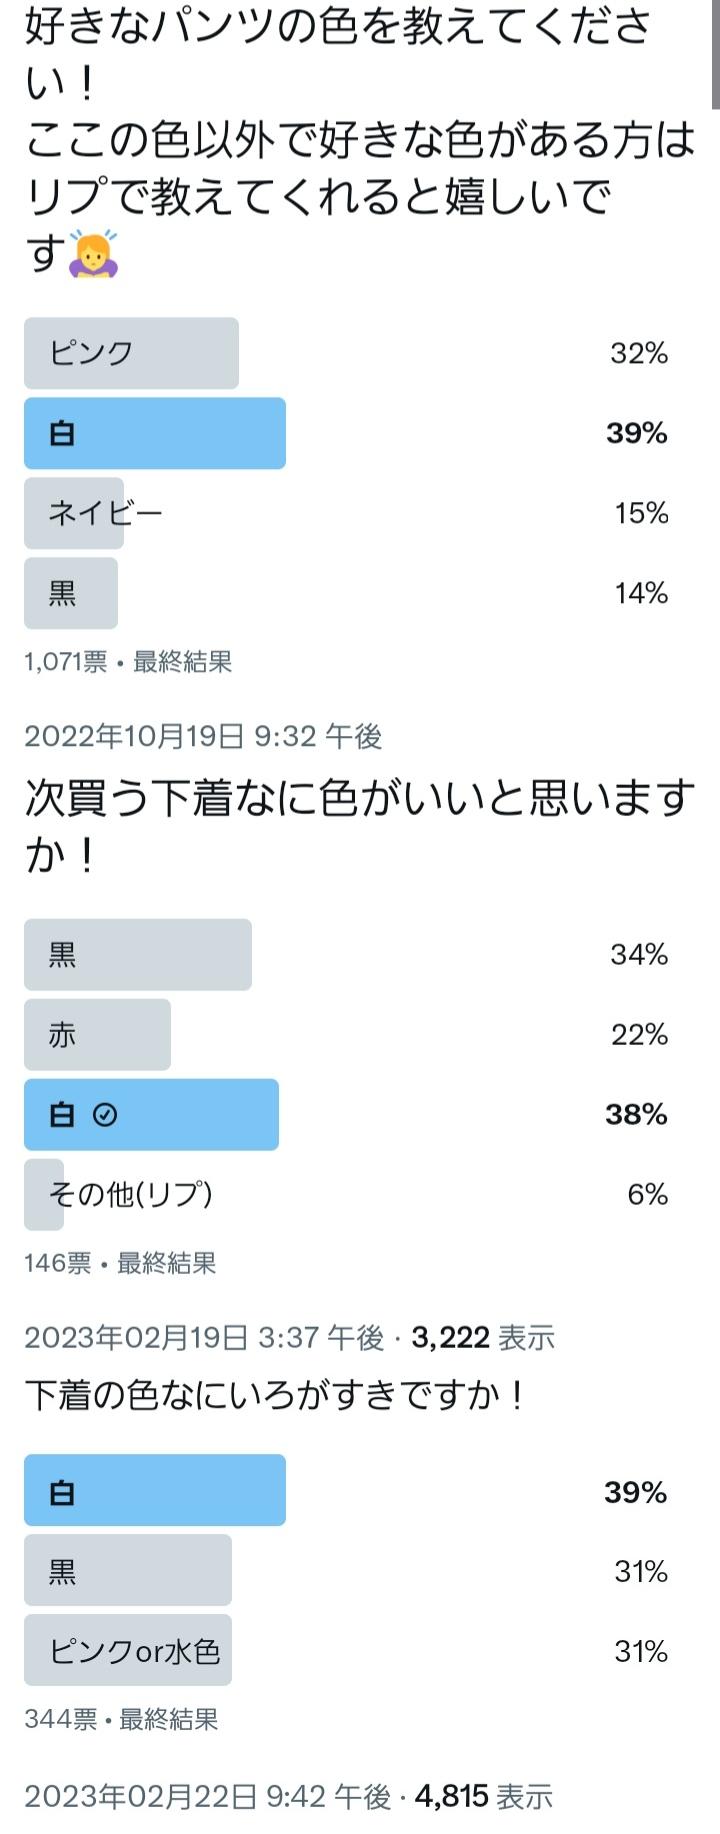Select the 赤 poll option
Screen dimensions: 720x1834
[x=346, y=1035]
